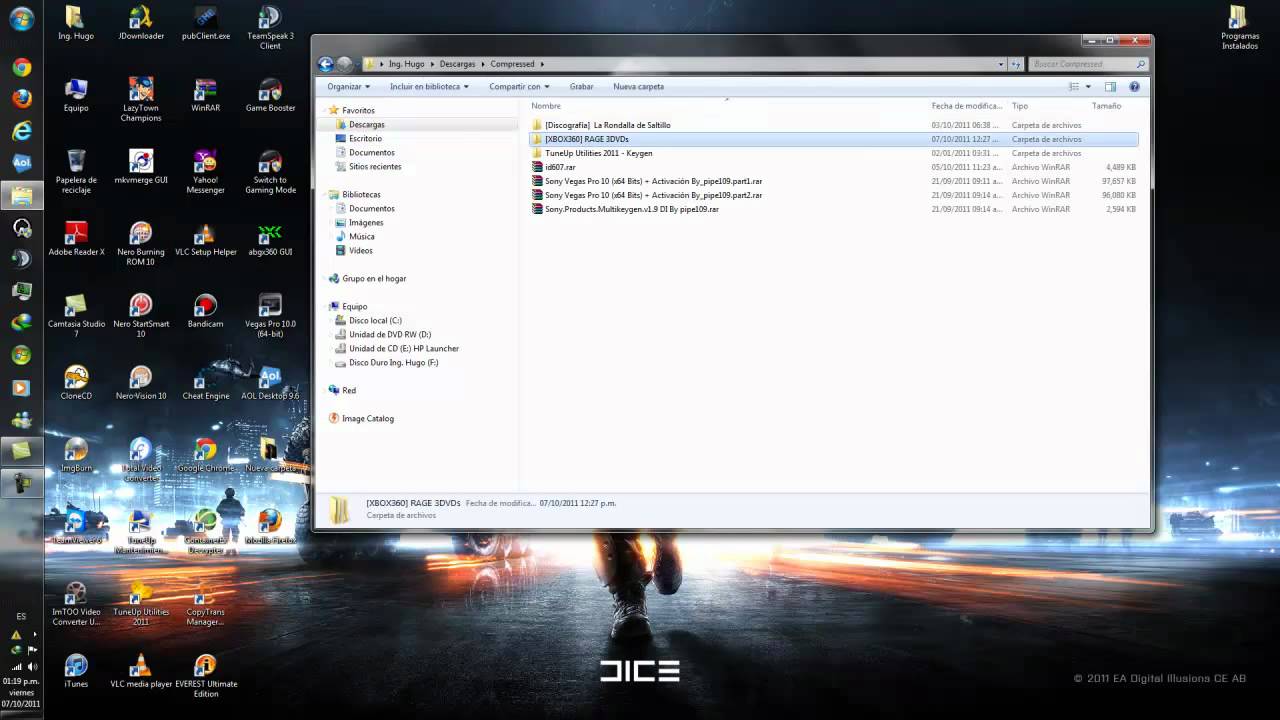This screenshot has height=720, width=1280.
Task: Select the Game Booster desktop icon
Action: pos(270,94)
